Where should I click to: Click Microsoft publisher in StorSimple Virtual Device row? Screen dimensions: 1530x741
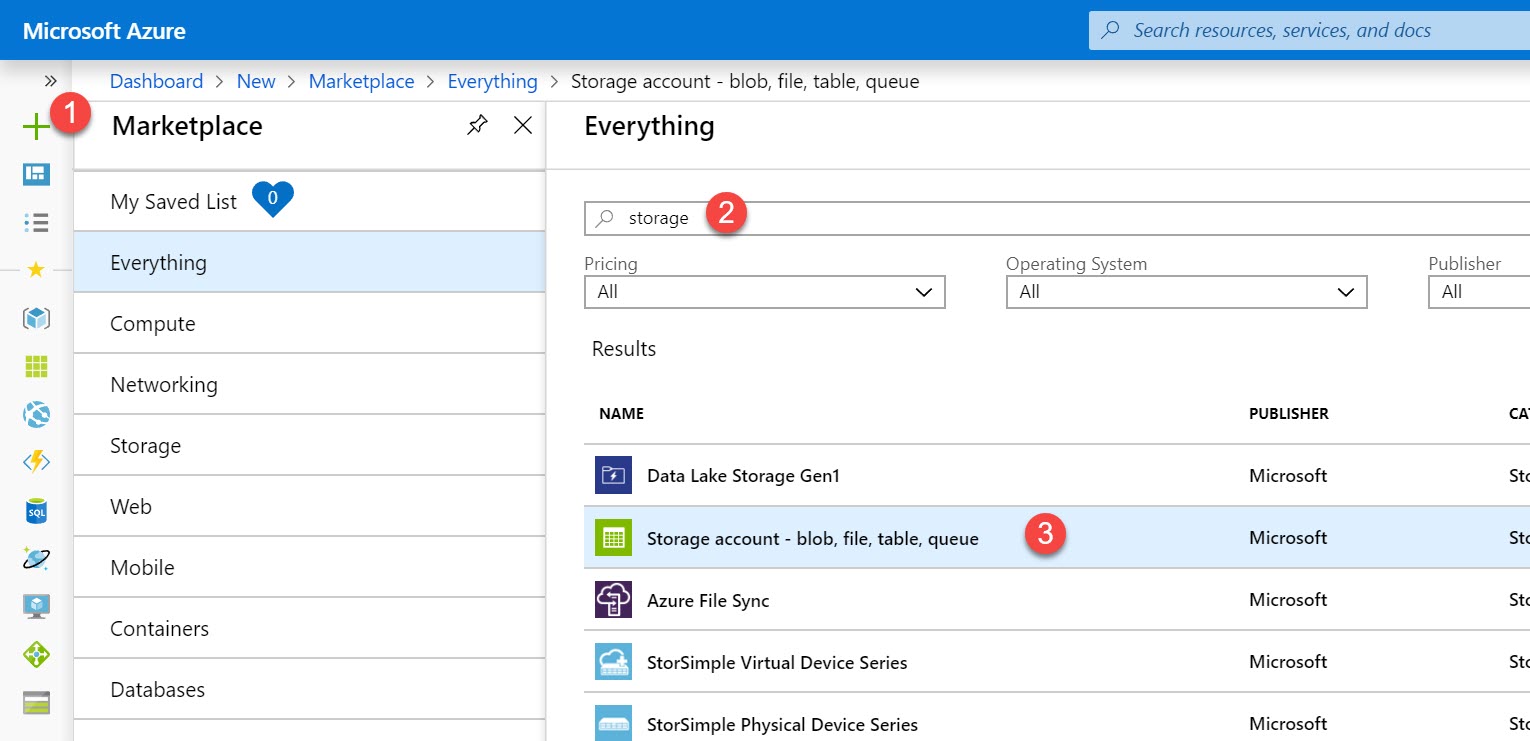tap(1288, 661)
